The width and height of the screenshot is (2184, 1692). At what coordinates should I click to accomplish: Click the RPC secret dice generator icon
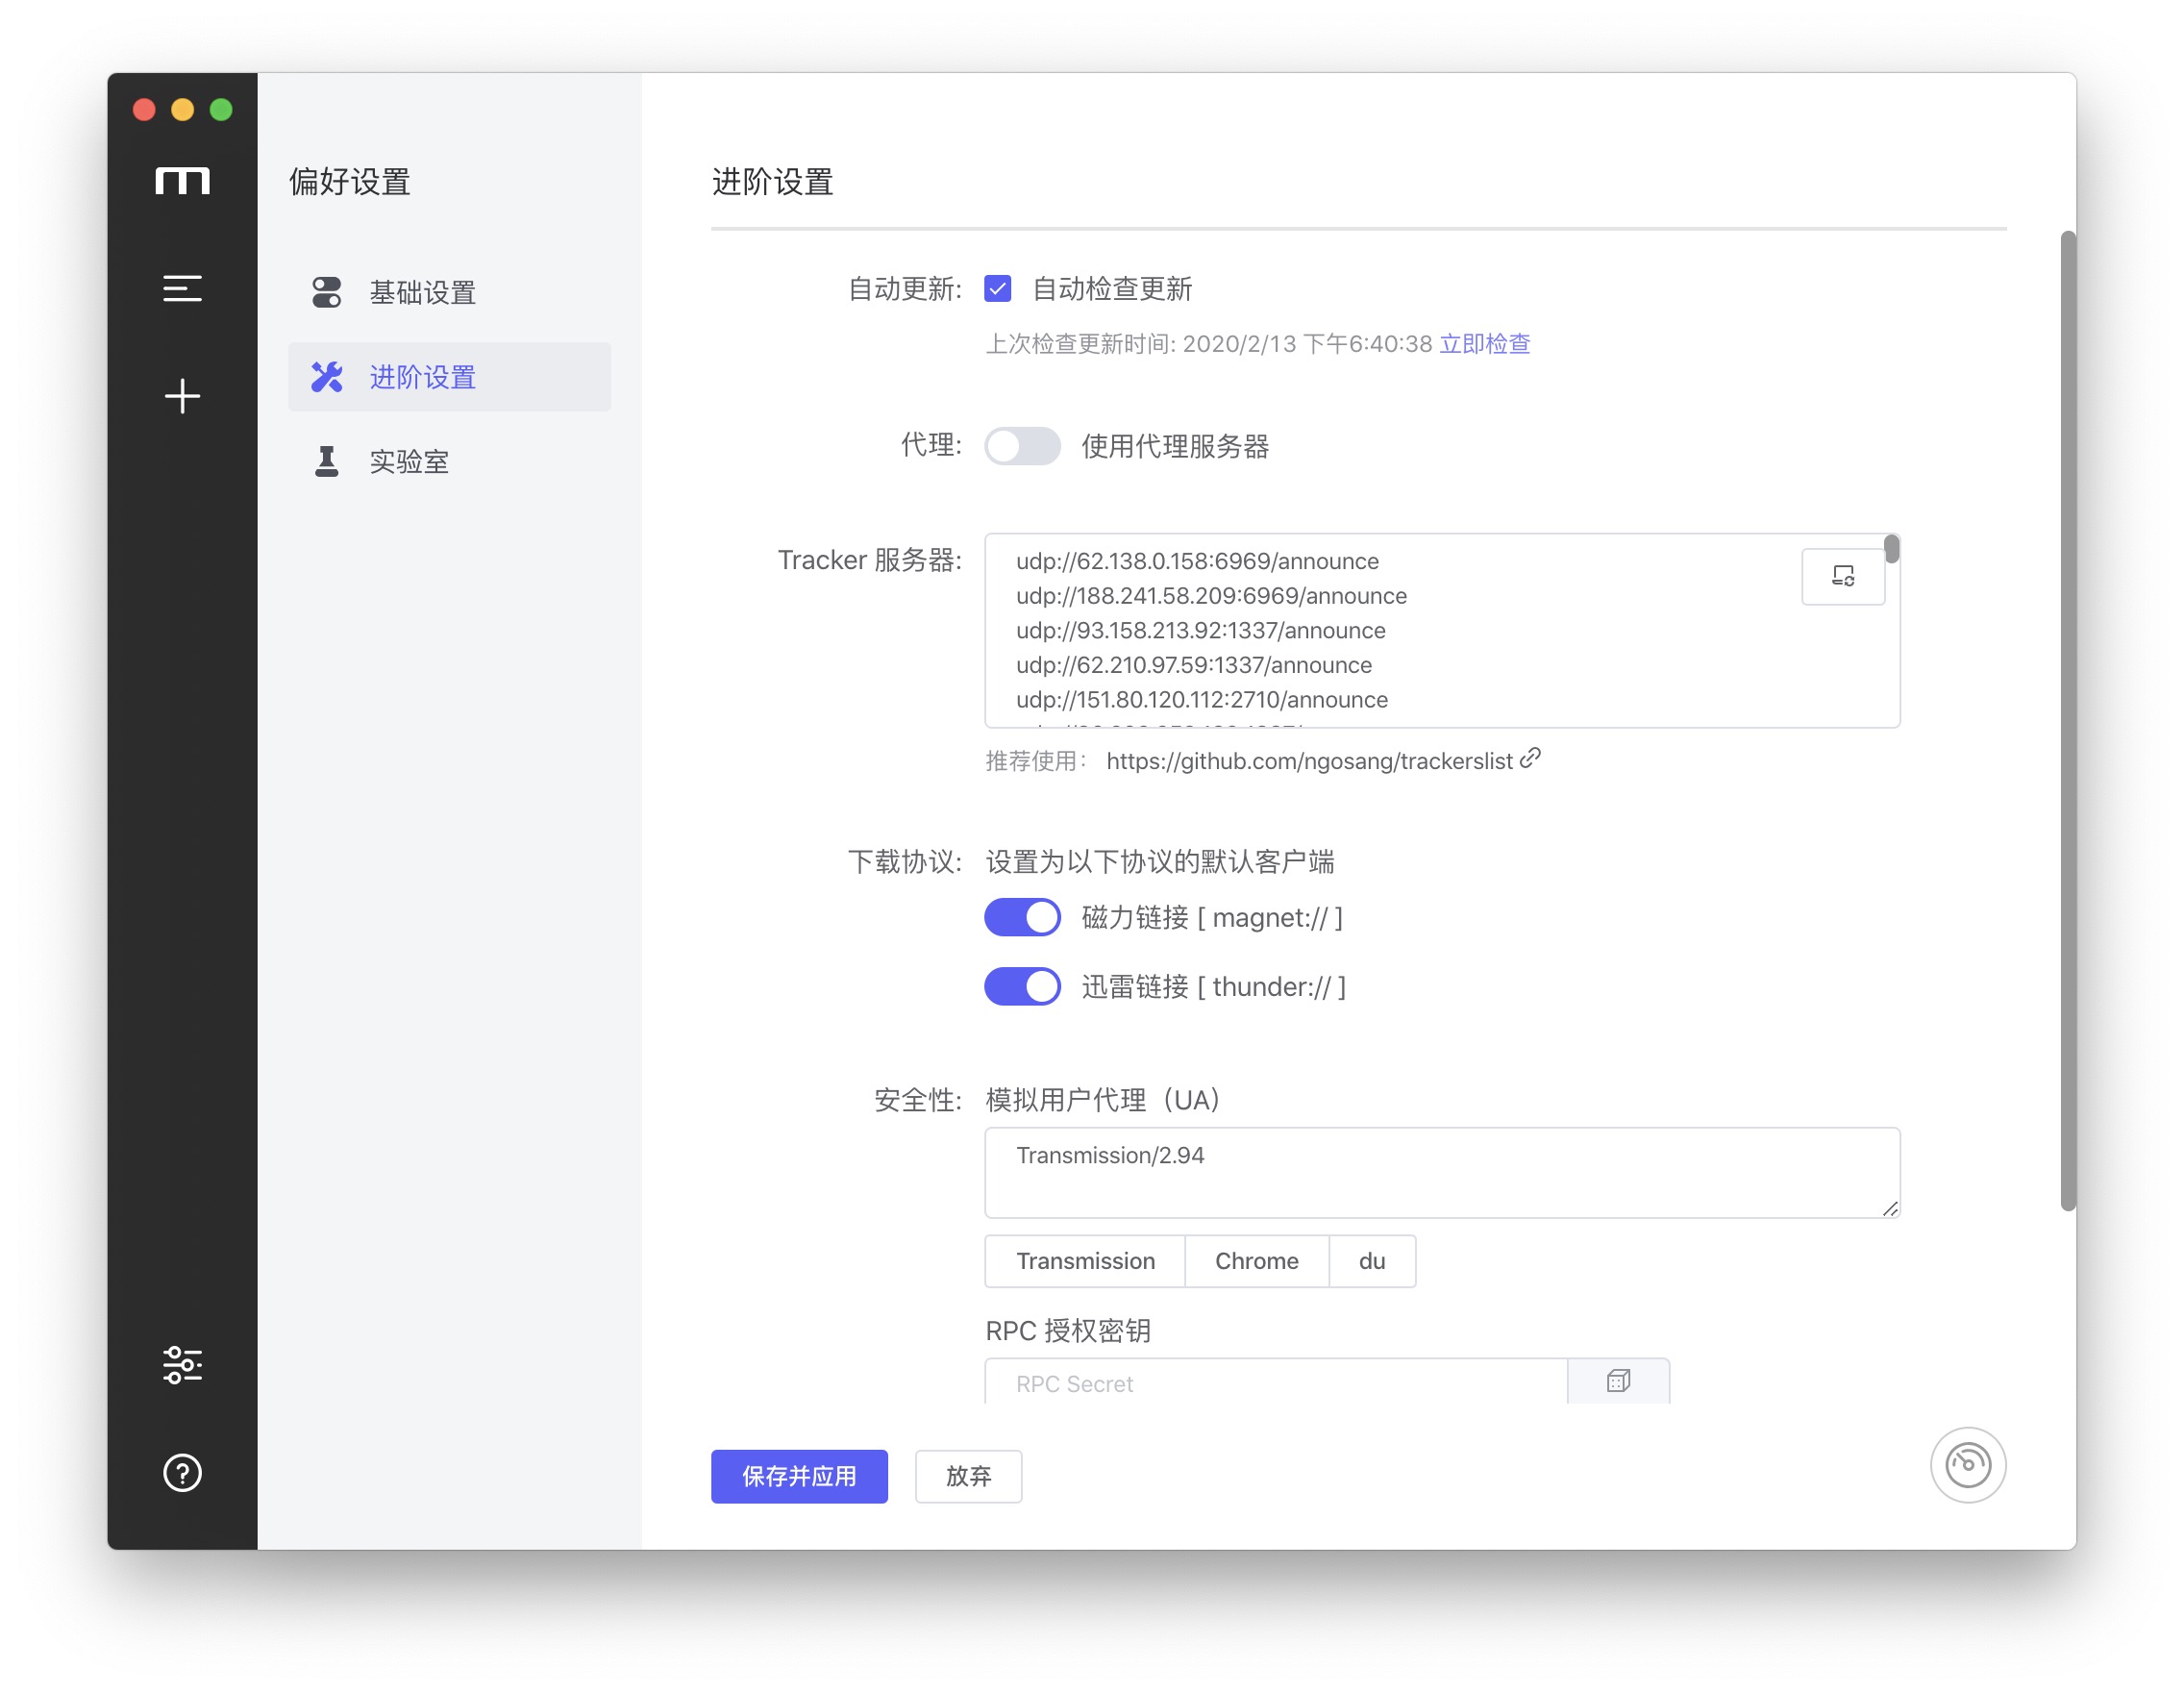(1617, 1381)
